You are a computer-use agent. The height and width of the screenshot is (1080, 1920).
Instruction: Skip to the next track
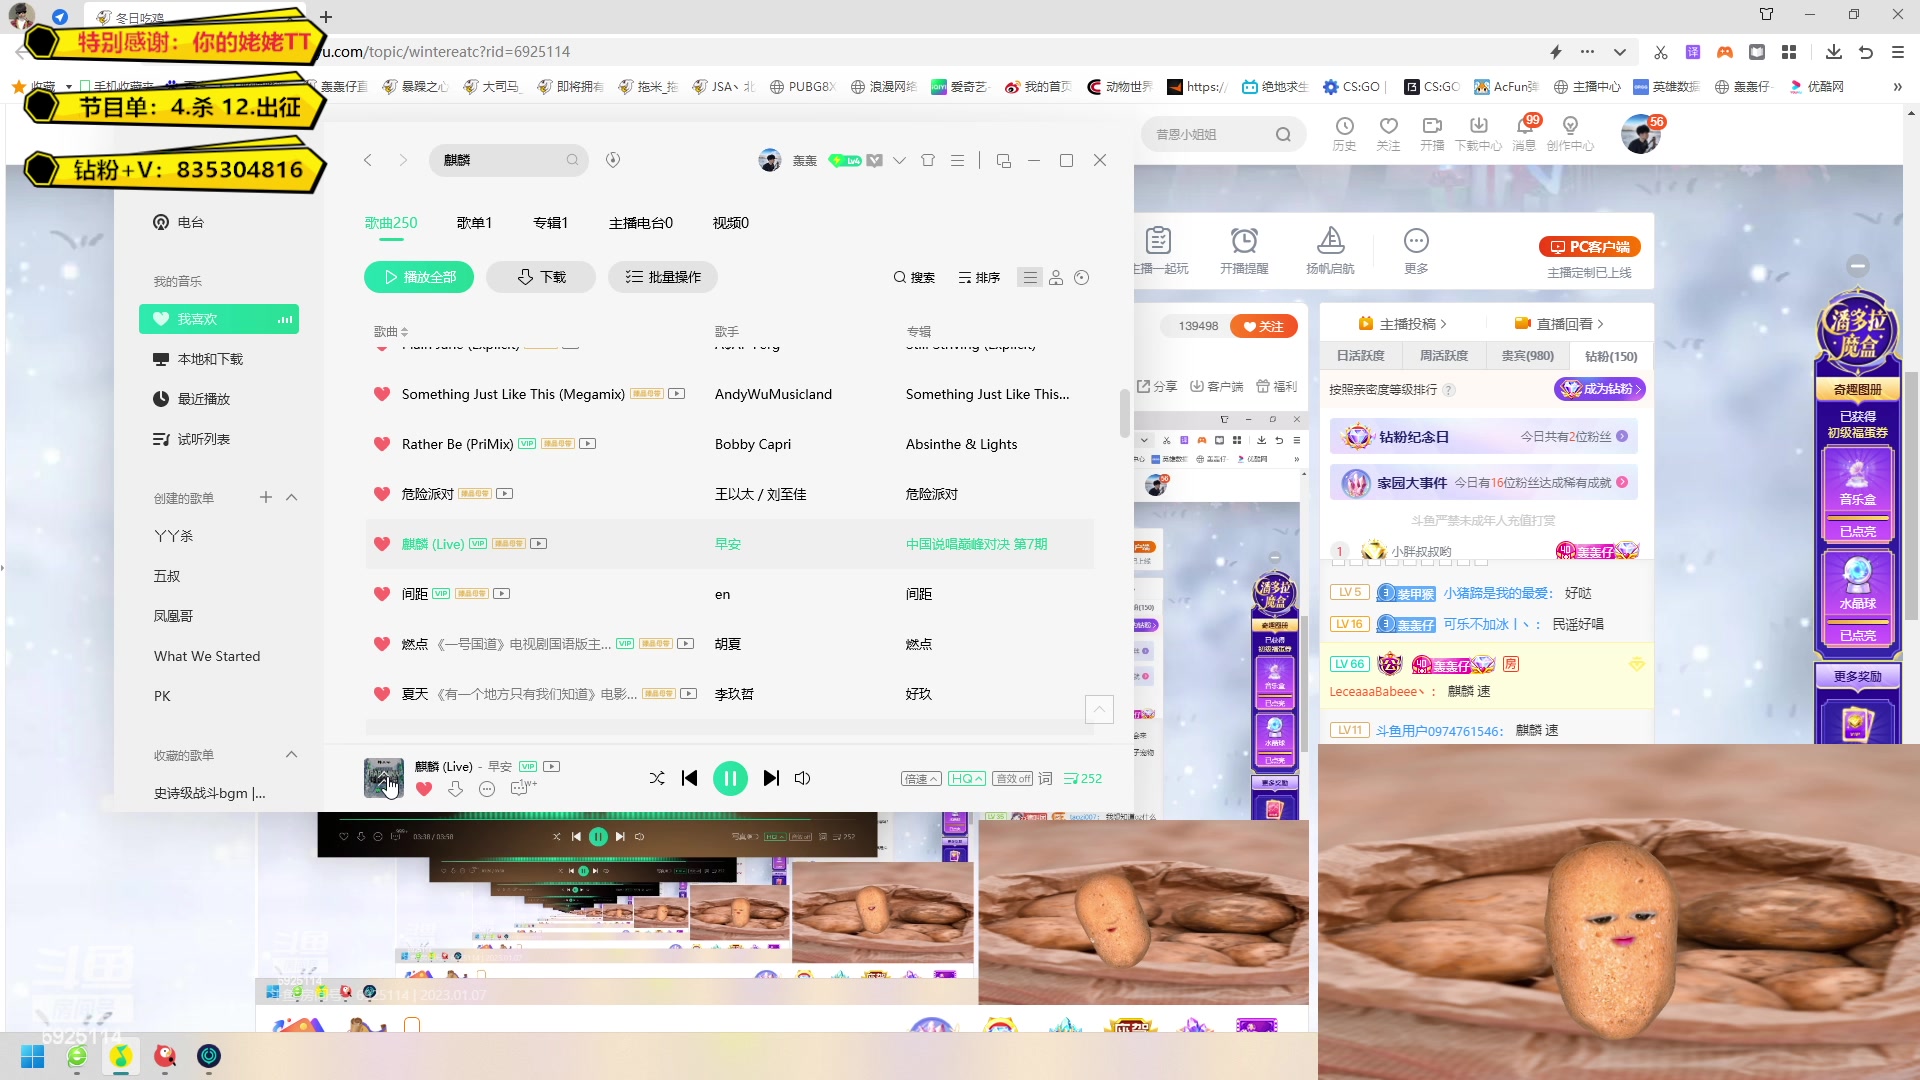[x=771, y=778]
